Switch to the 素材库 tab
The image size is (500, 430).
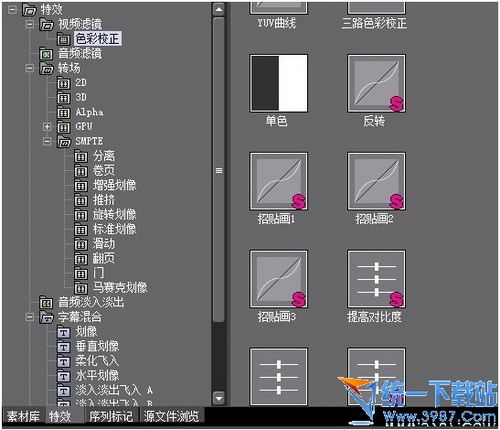(23, 416)
